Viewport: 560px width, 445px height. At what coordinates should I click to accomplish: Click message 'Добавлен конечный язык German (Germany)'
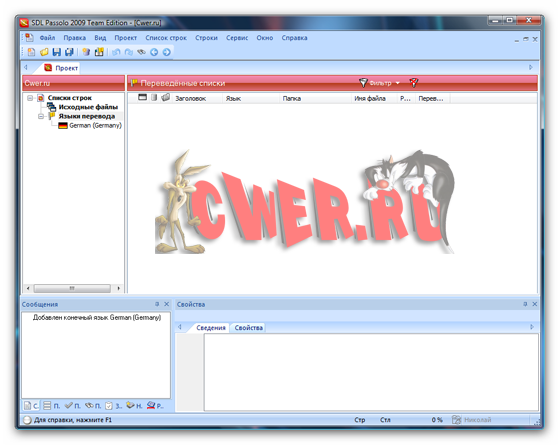[97, 317]
